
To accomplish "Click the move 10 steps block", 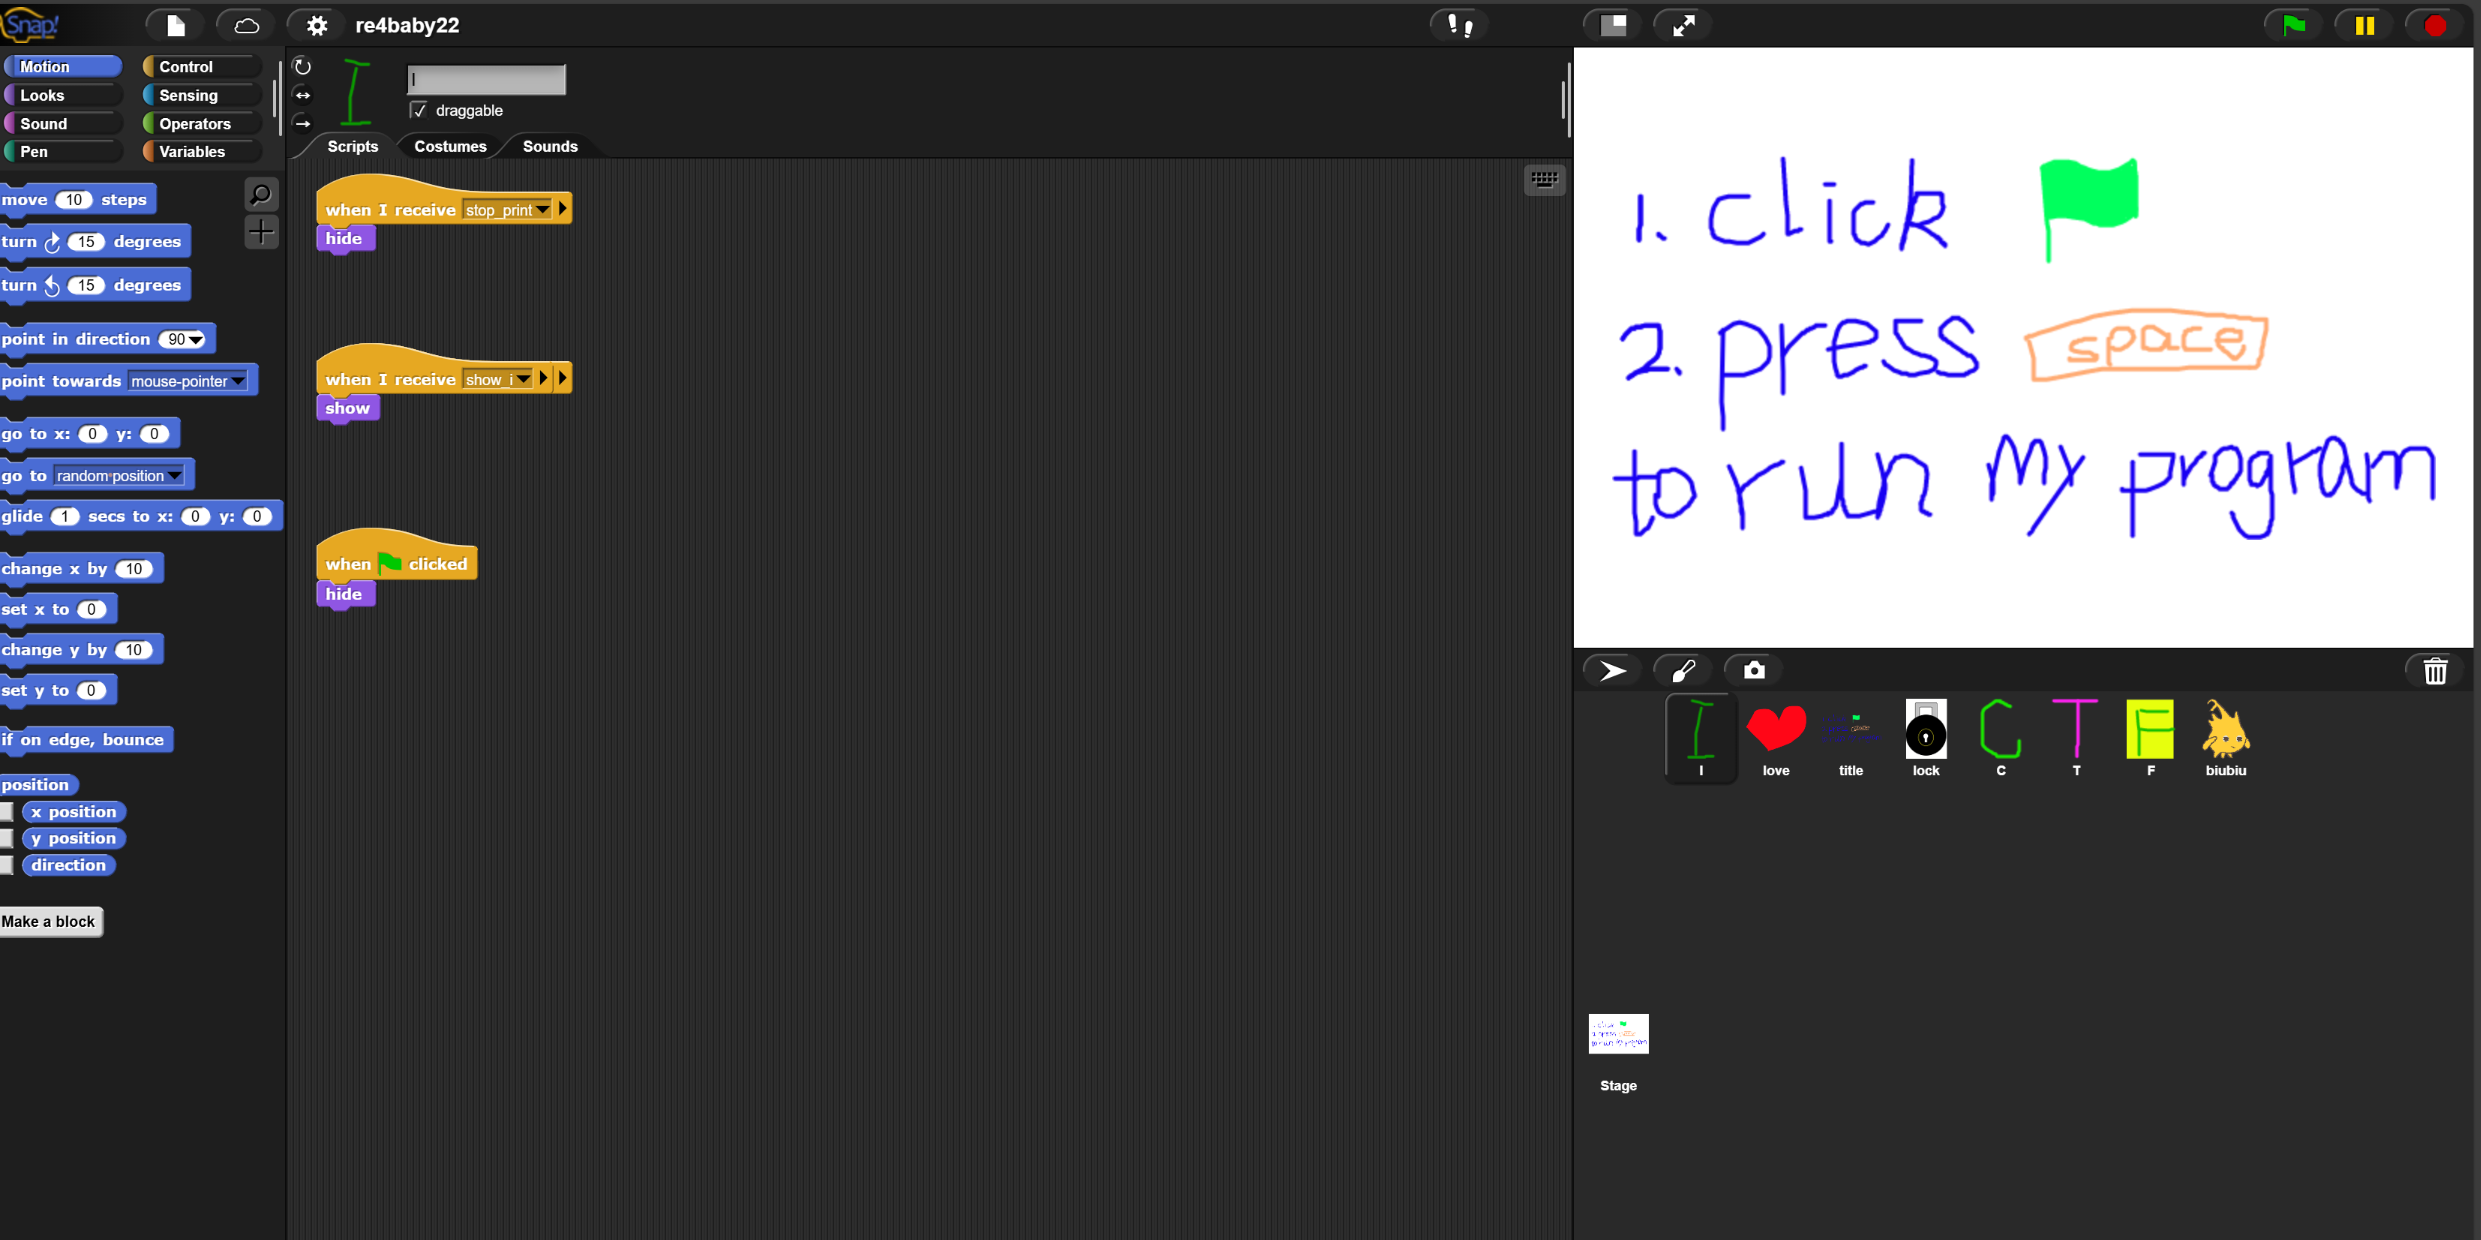I will click(x=76, y=200).
